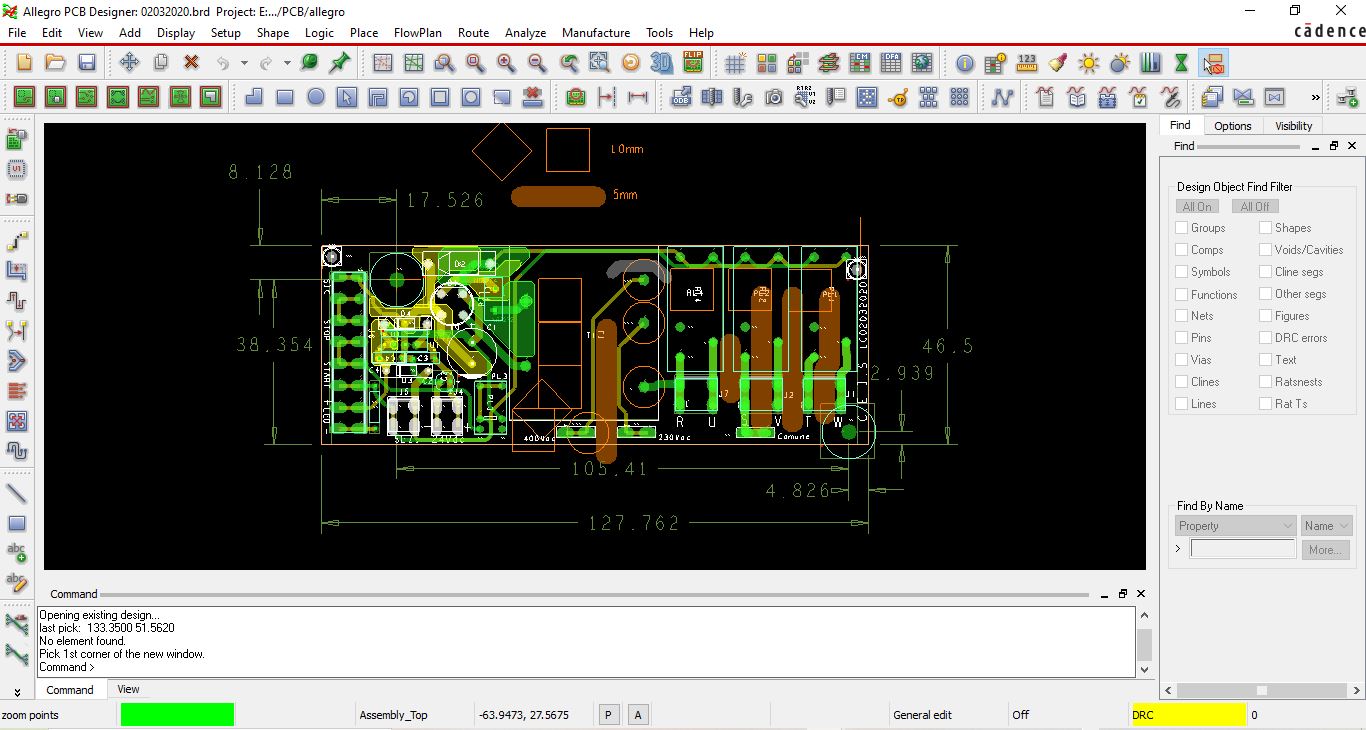Click the More... button
The height and width of the screenshot is (730, 1366).
coord(1324,549)
